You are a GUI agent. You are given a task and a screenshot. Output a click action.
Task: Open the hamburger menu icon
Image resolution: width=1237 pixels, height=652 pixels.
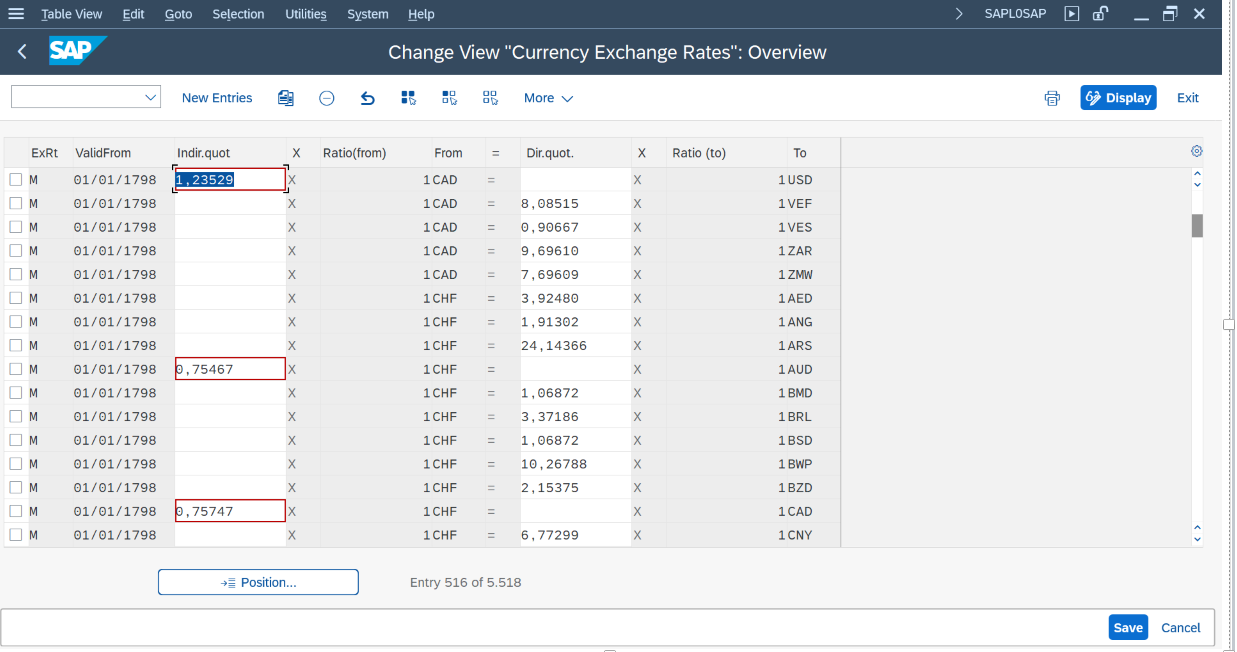(16, 14)
